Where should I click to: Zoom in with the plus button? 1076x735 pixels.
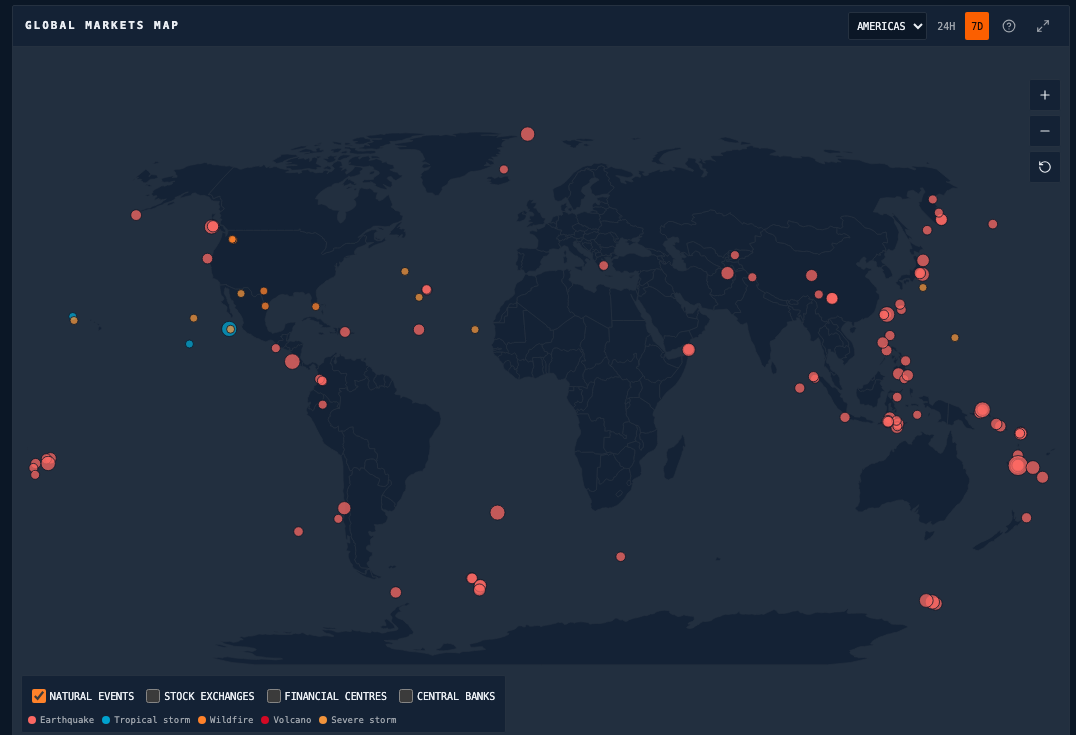pyautogui.click(x=1044, y=95)
